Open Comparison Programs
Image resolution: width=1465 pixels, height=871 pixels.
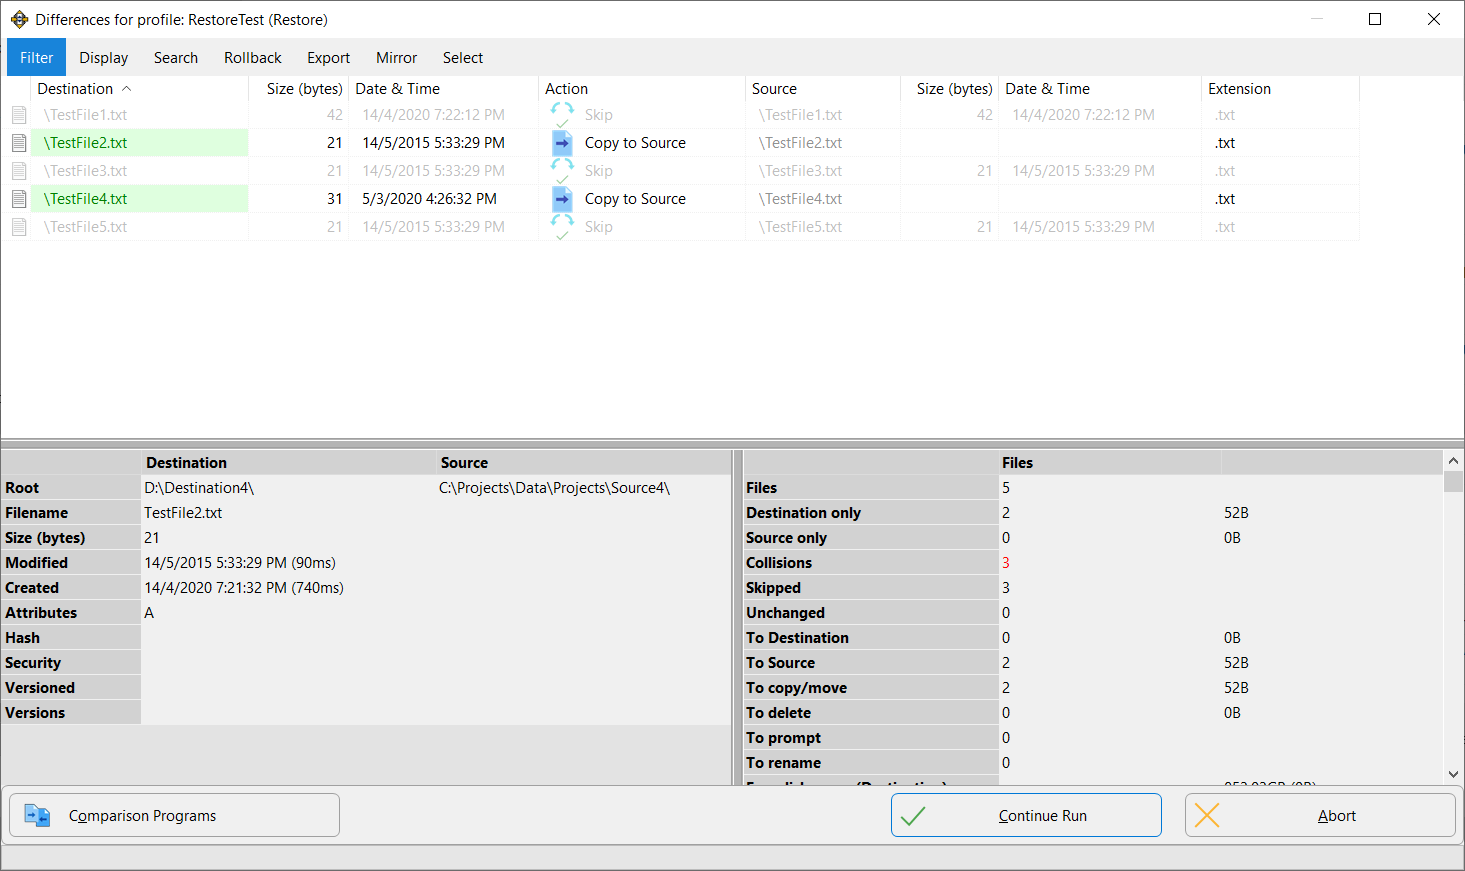point(175,815)
